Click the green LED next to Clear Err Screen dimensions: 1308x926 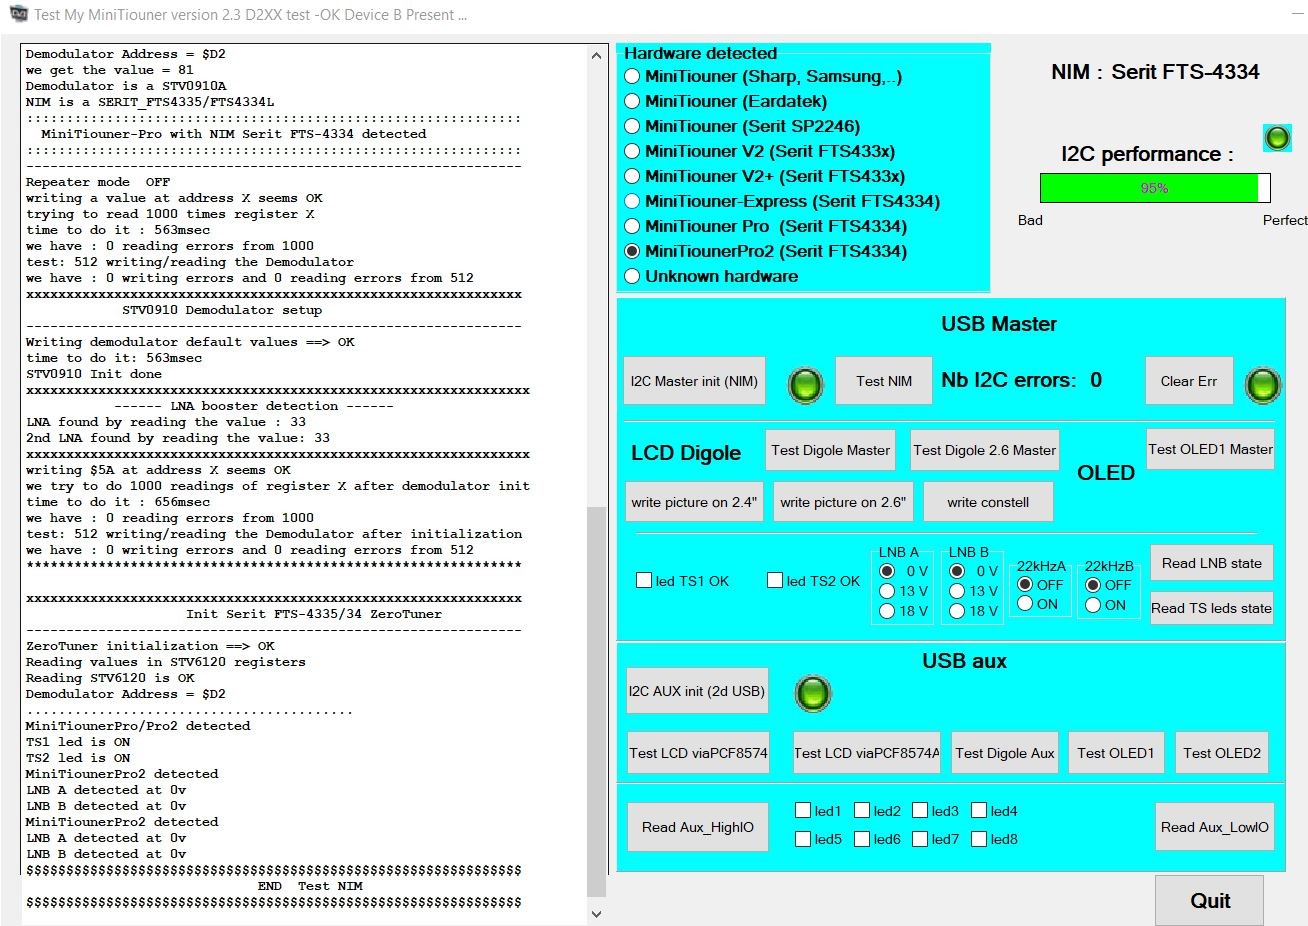point(1263,384)
